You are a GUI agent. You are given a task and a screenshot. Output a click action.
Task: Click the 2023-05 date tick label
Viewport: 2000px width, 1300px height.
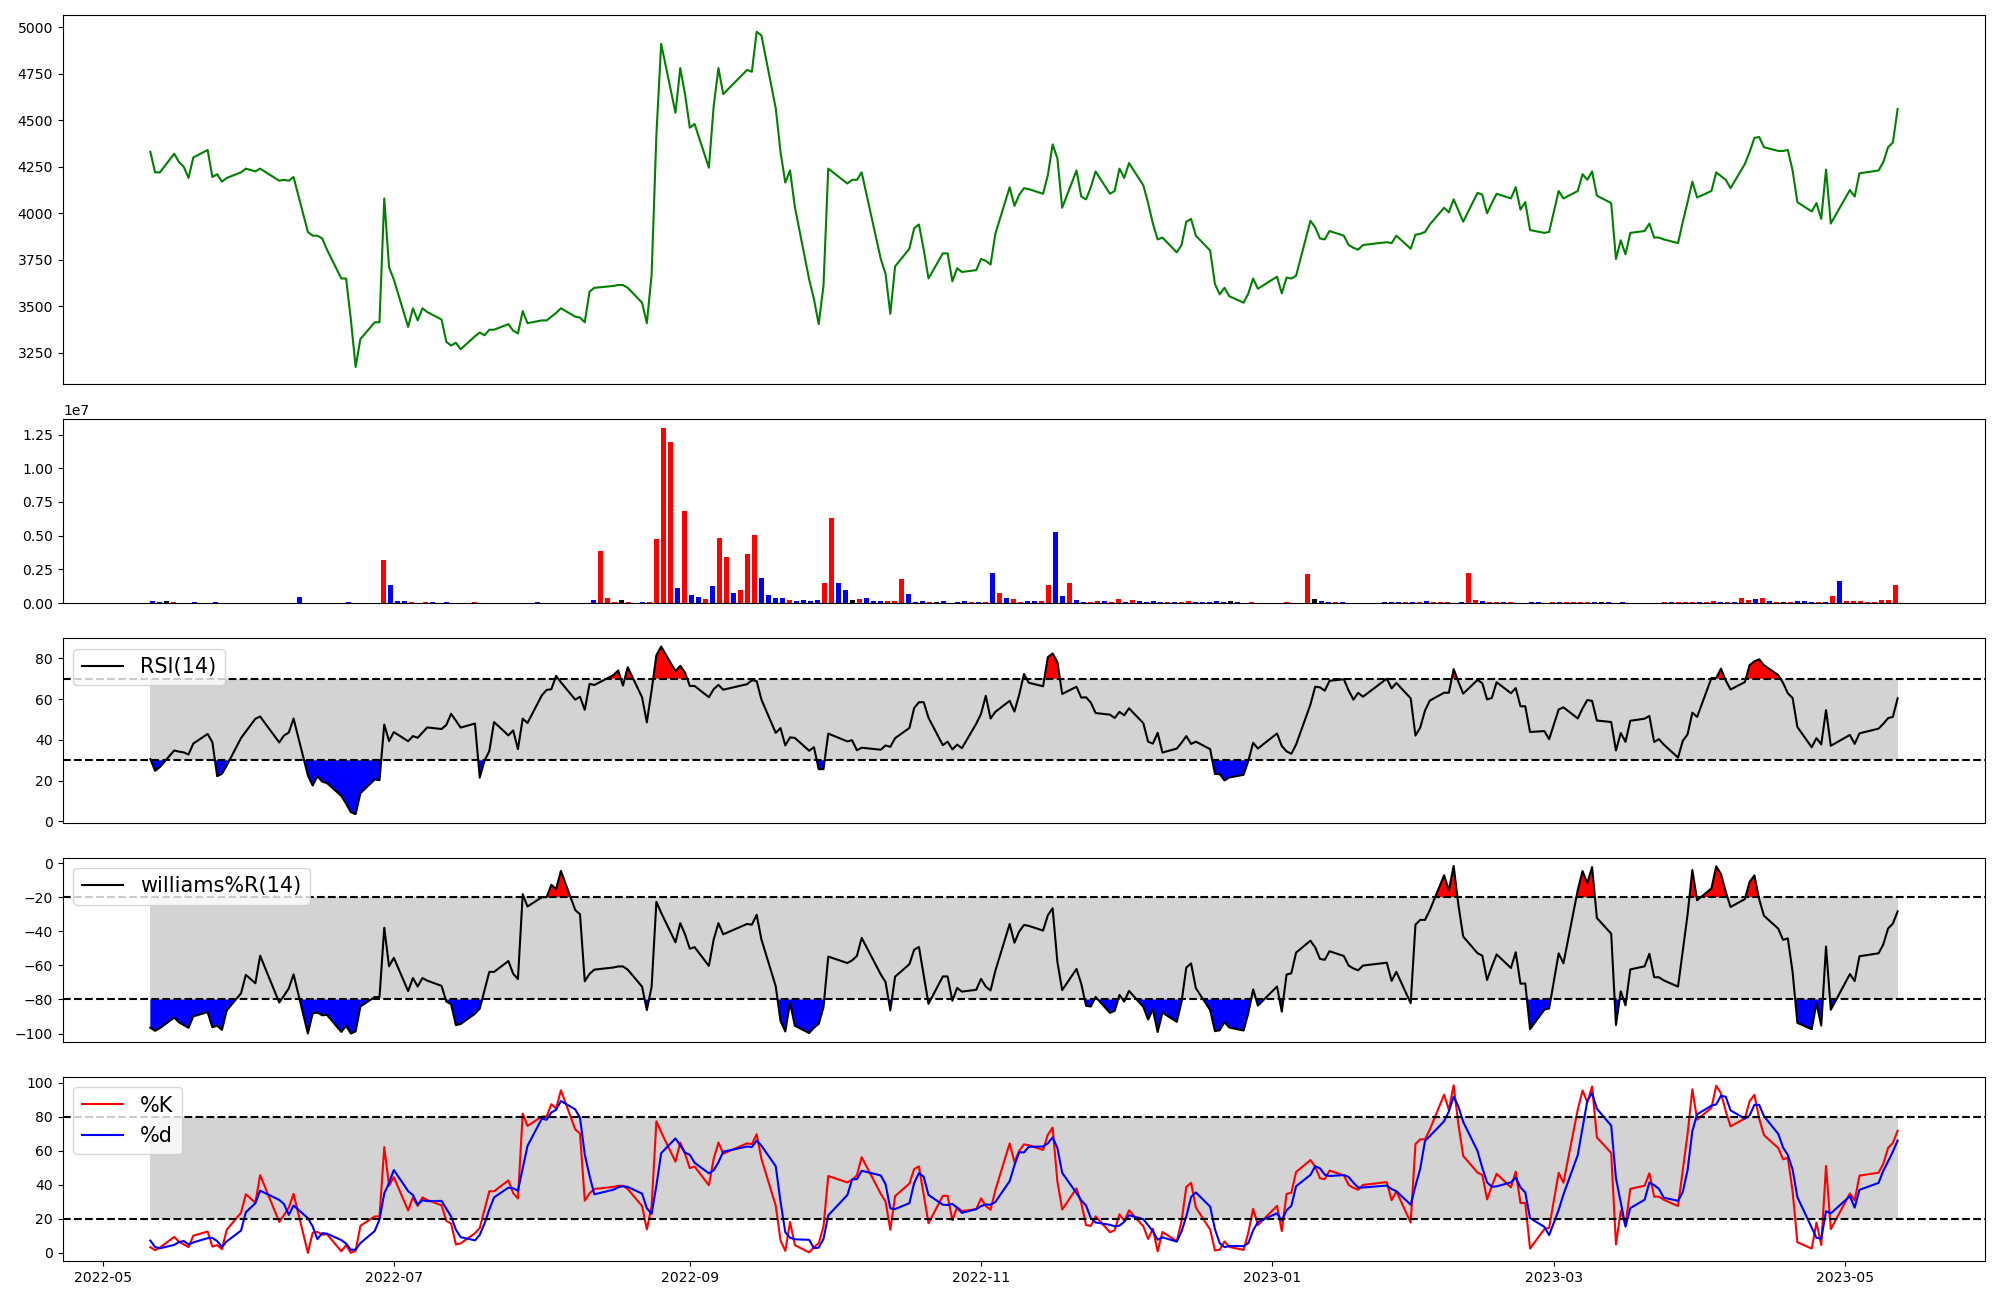1844,1277
